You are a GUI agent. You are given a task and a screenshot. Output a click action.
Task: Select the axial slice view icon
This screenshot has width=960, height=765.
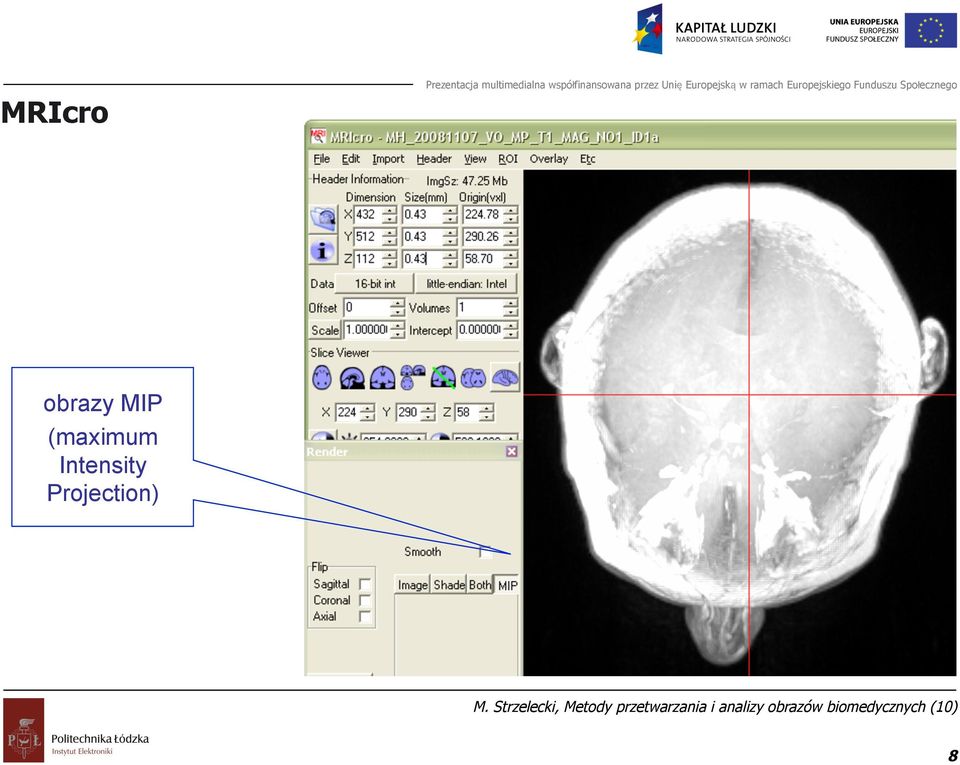point(322,378)
